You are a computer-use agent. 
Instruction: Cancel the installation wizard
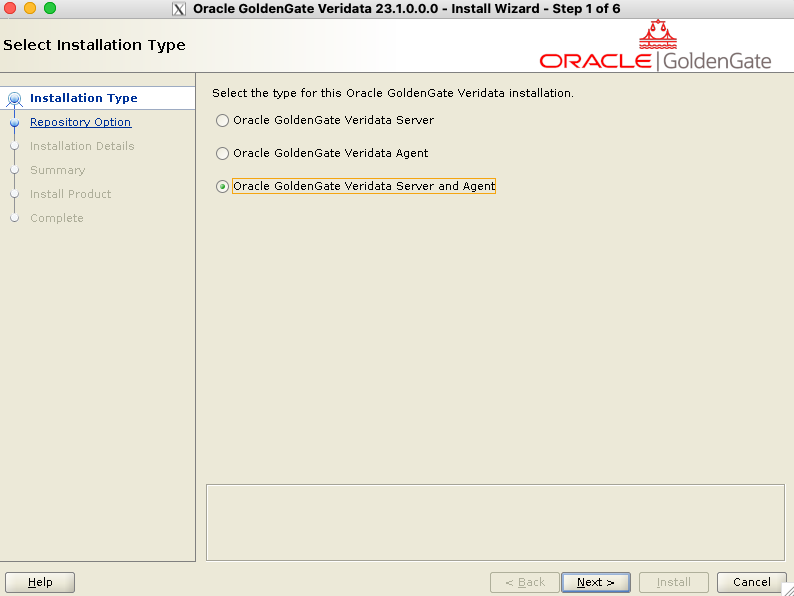tap(751, 582)
